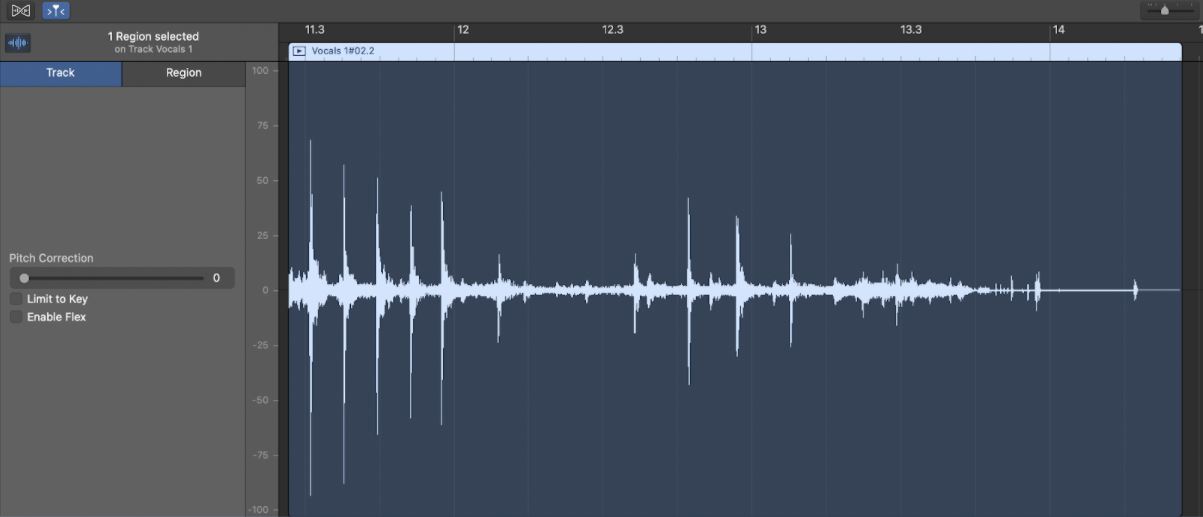Click bar 13 on the ruler
Screen dimensions: 1203x517
[760, 30]
